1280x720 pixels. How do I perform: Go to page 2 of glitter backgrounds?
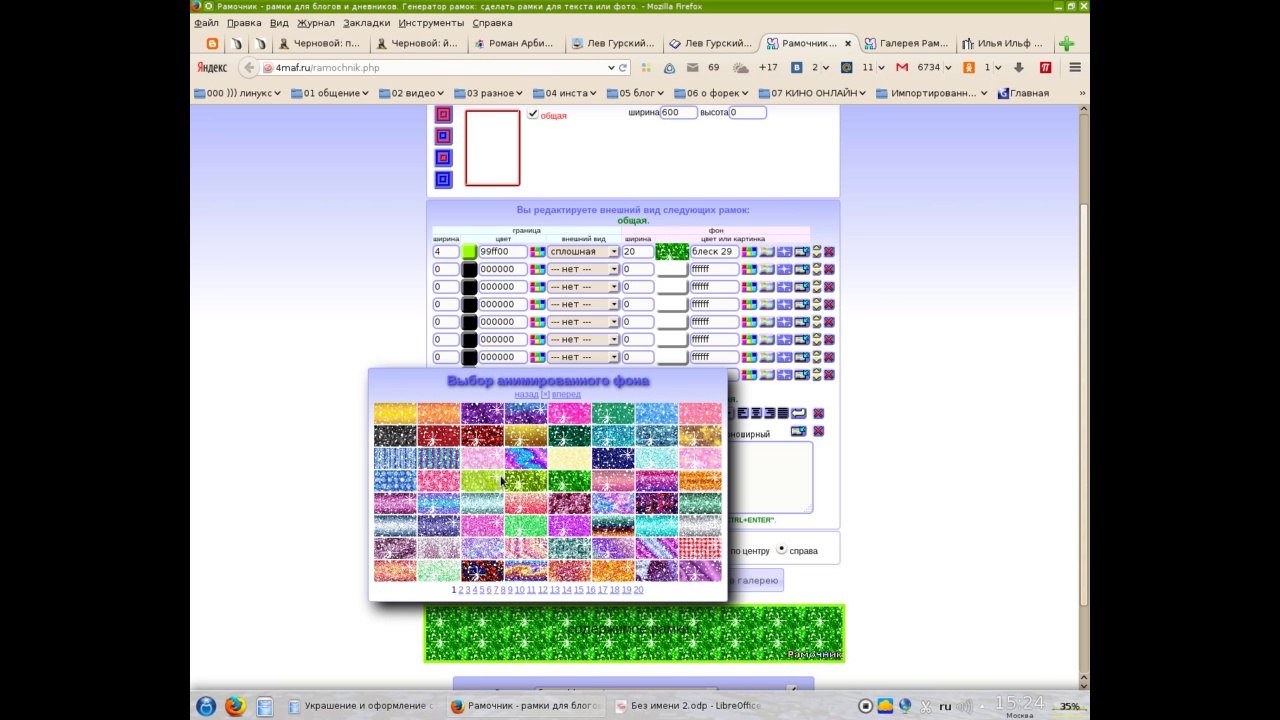click(461, 590)
